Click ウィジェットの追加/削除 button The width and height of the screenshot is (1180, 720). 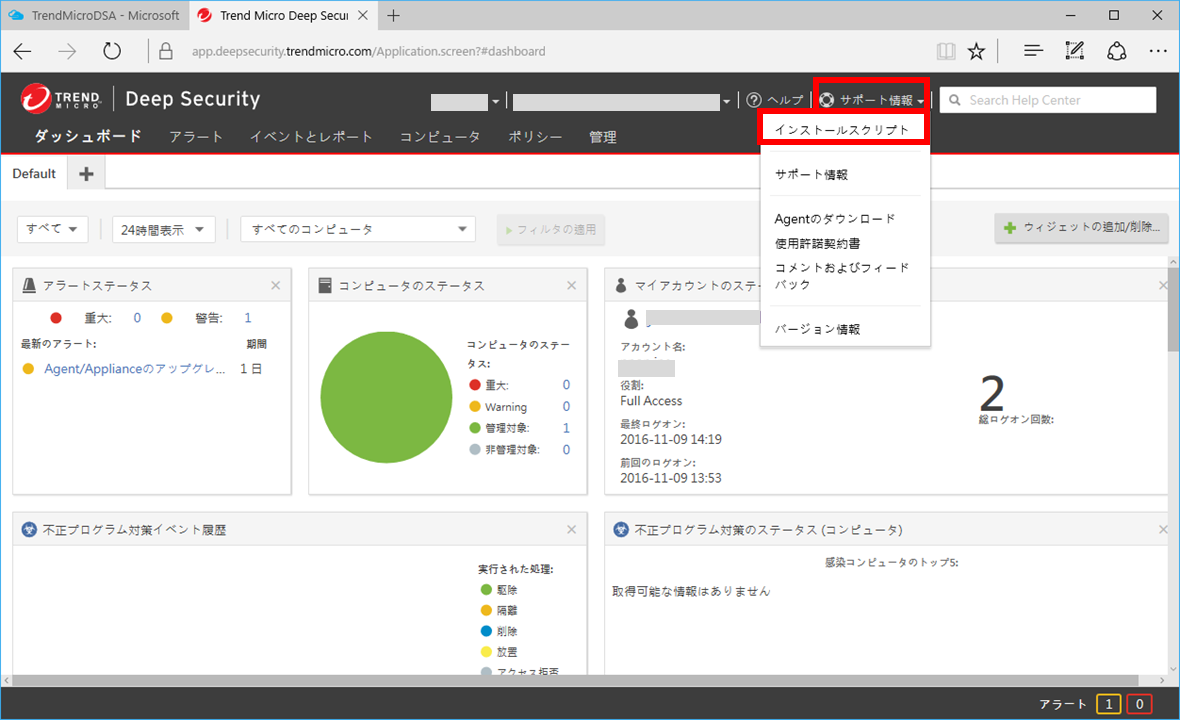(1082, 227)
